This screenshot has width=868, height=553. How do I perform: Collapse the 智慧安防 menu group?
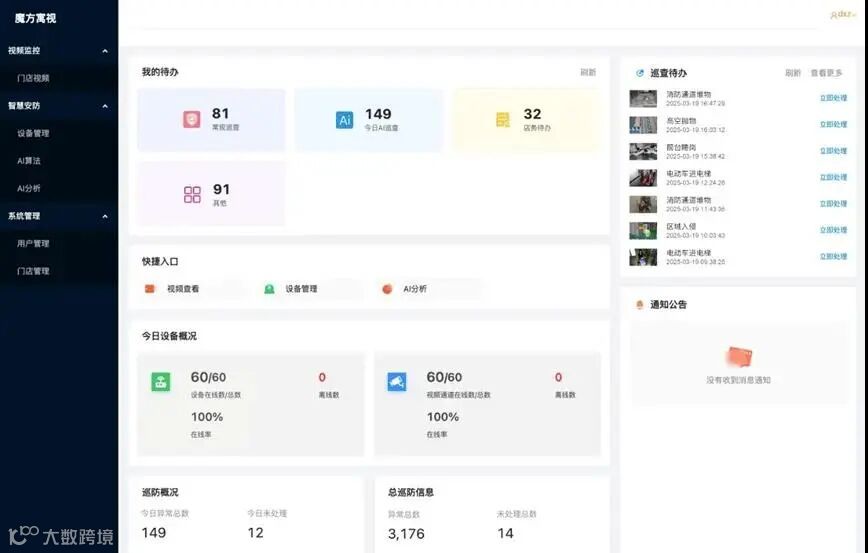click(105, 106)
